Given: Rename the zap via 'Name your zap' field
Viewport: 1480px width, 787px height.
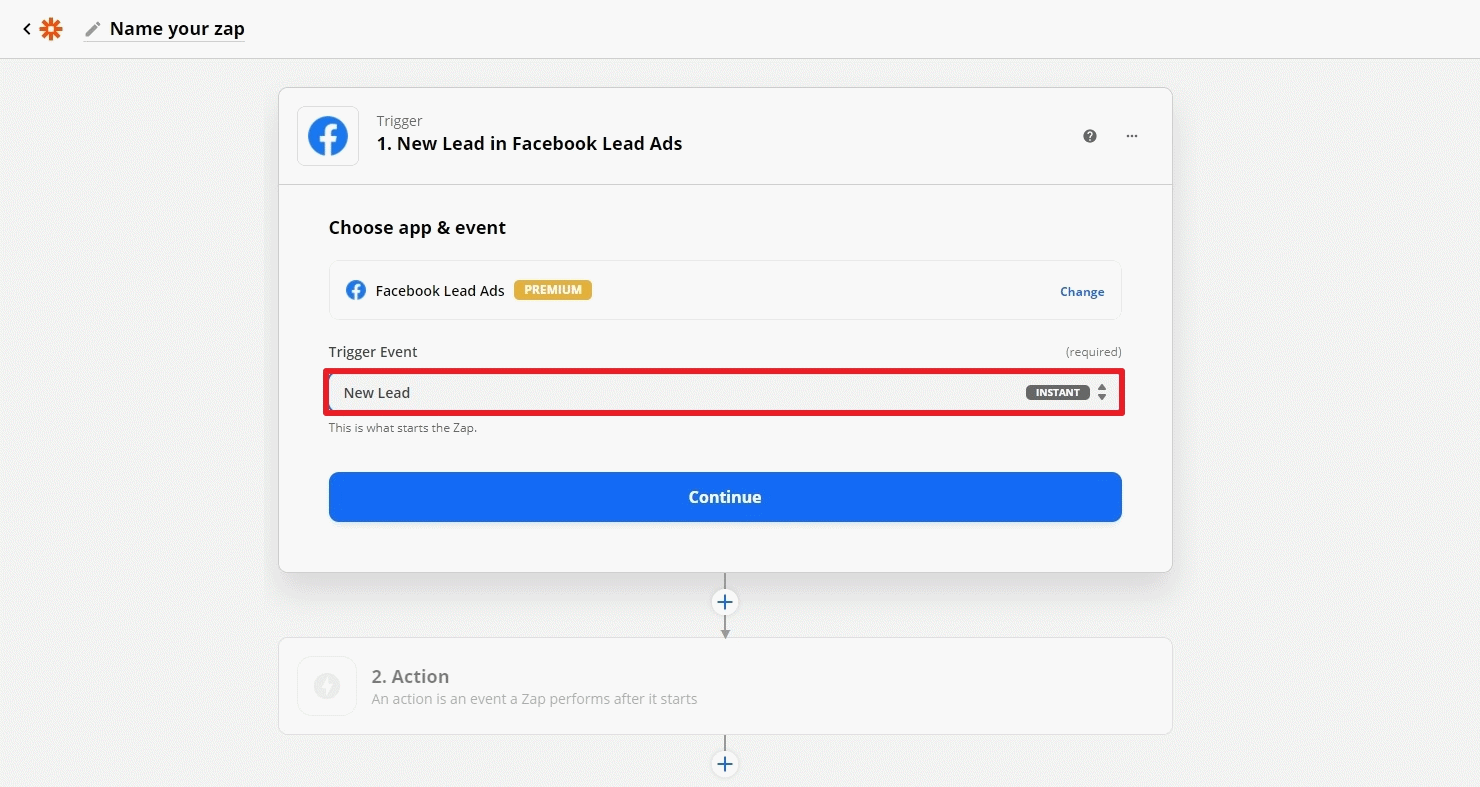Looking at the screenshot, I should coord(177,29).
